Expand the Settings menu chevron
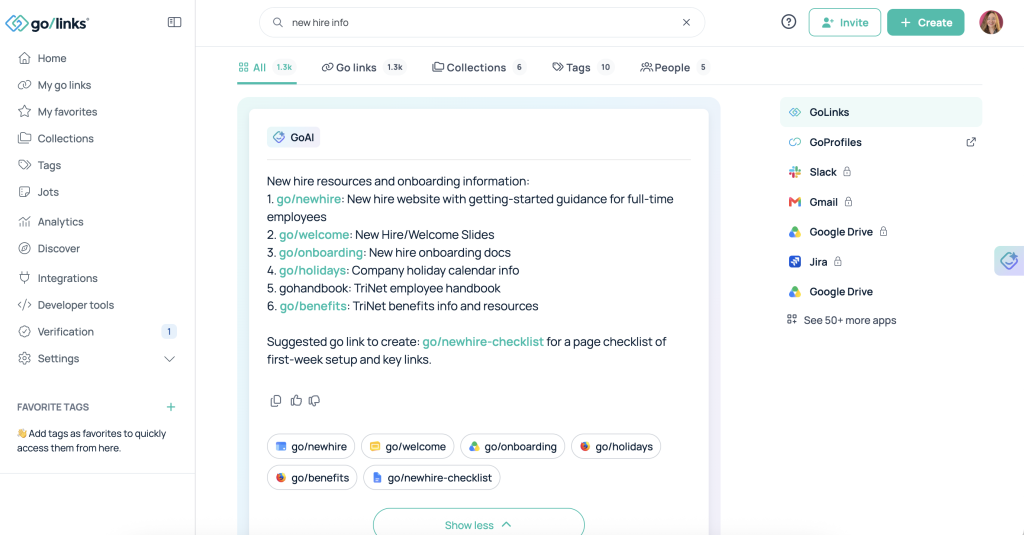Viewport: 1024px width, 535px height. tap(169, 359)
